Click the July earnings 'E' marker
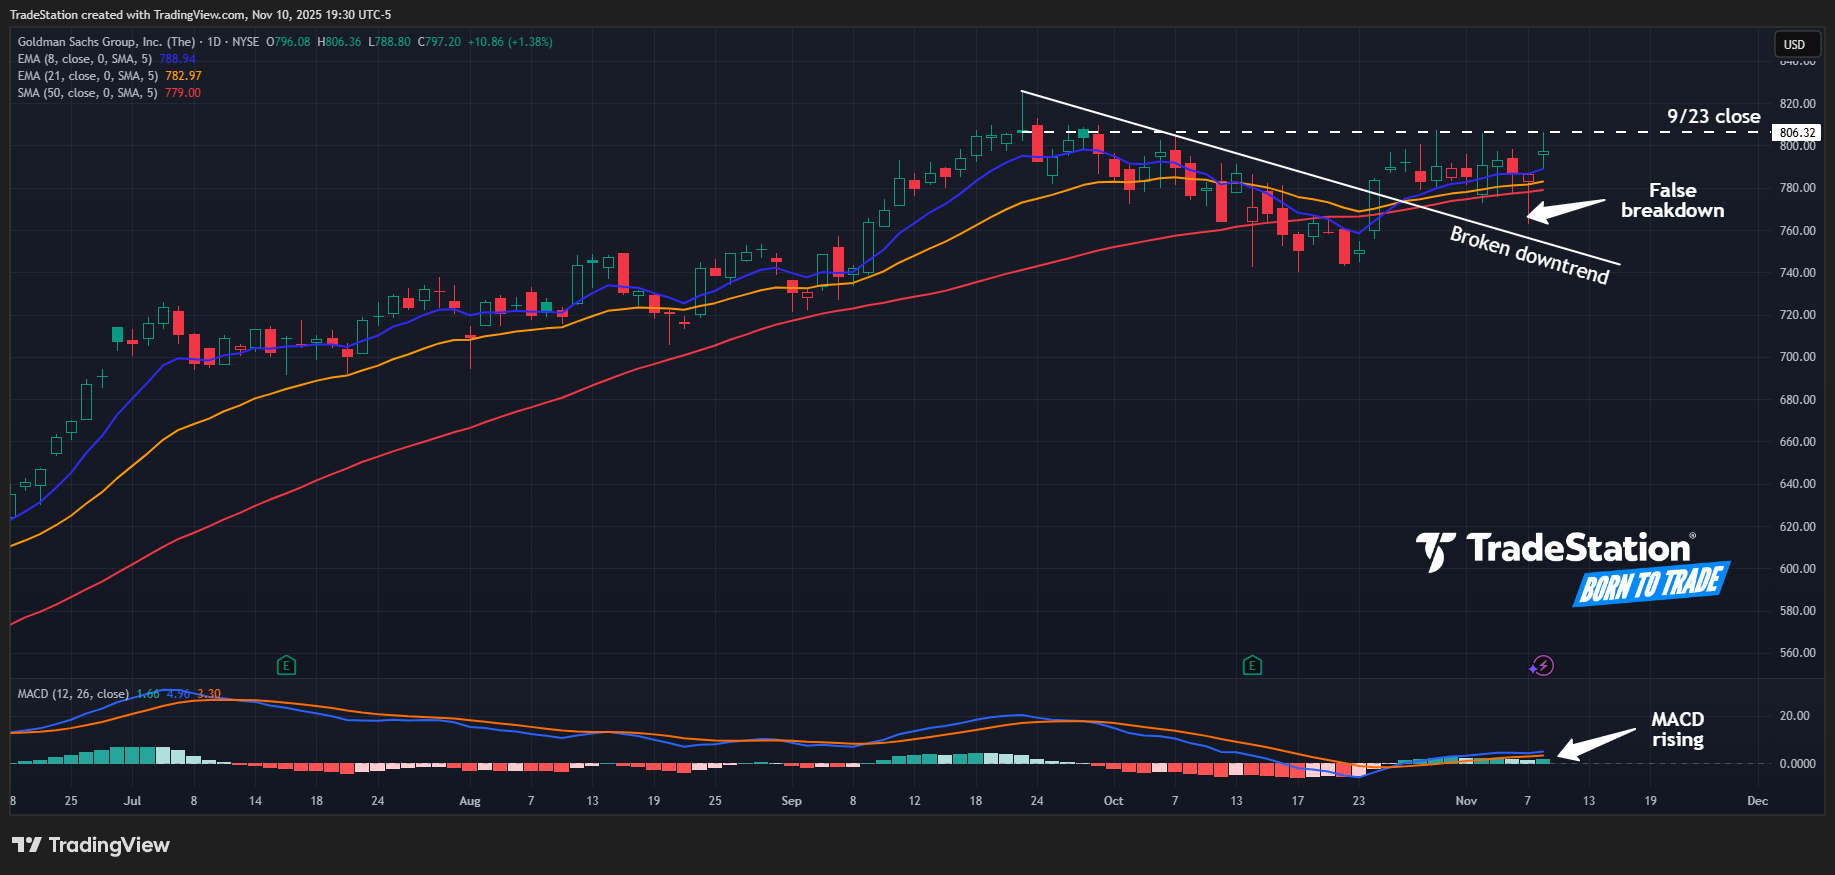 pyautogui.click(x=286, y=665)
